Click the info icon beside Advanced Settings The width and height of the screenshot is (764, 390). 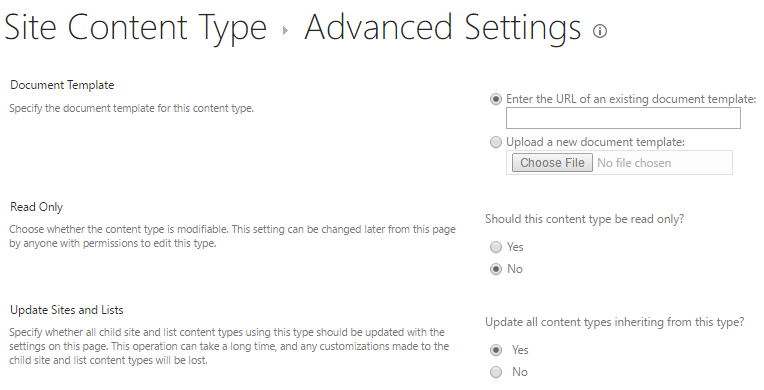point(600,31)
